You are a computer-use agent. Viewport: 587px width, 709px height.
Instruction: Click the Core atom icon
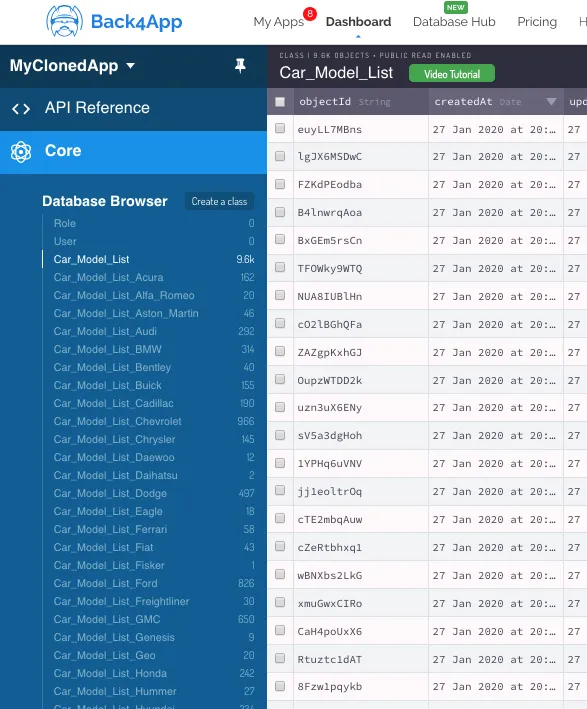[21, 151]
